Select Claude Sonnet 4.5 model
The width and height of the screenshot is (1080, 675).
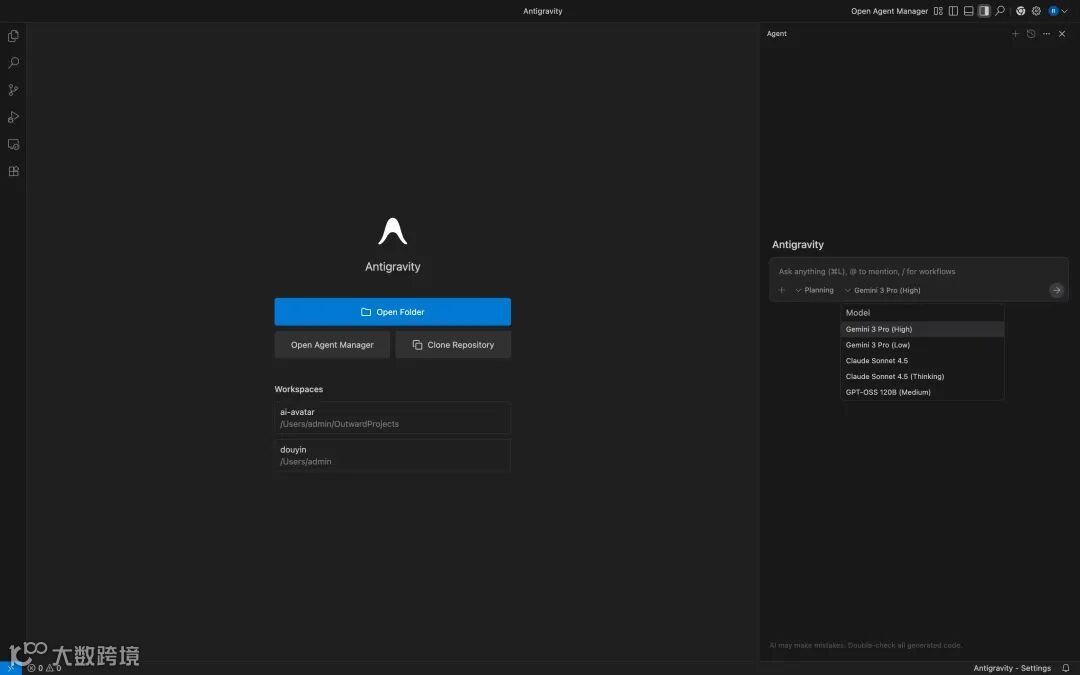[x=922, y=361]
